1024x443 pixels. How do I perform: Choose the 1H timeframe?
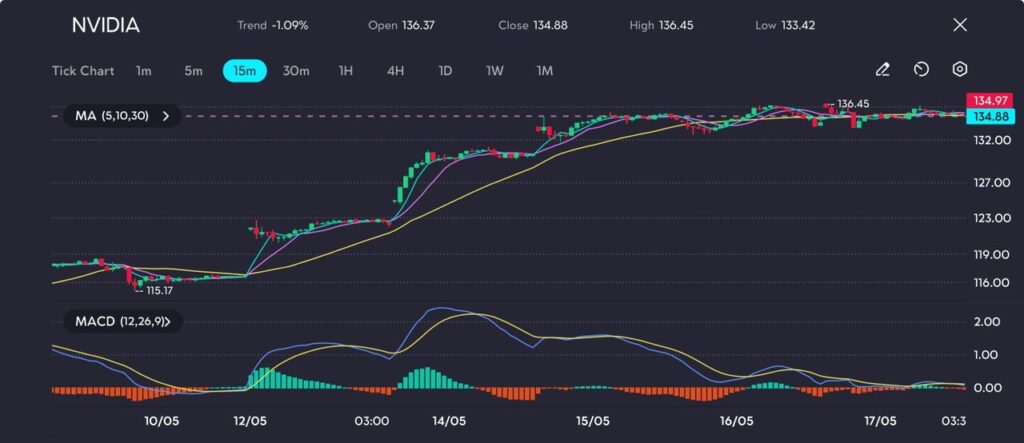[346, 71]
